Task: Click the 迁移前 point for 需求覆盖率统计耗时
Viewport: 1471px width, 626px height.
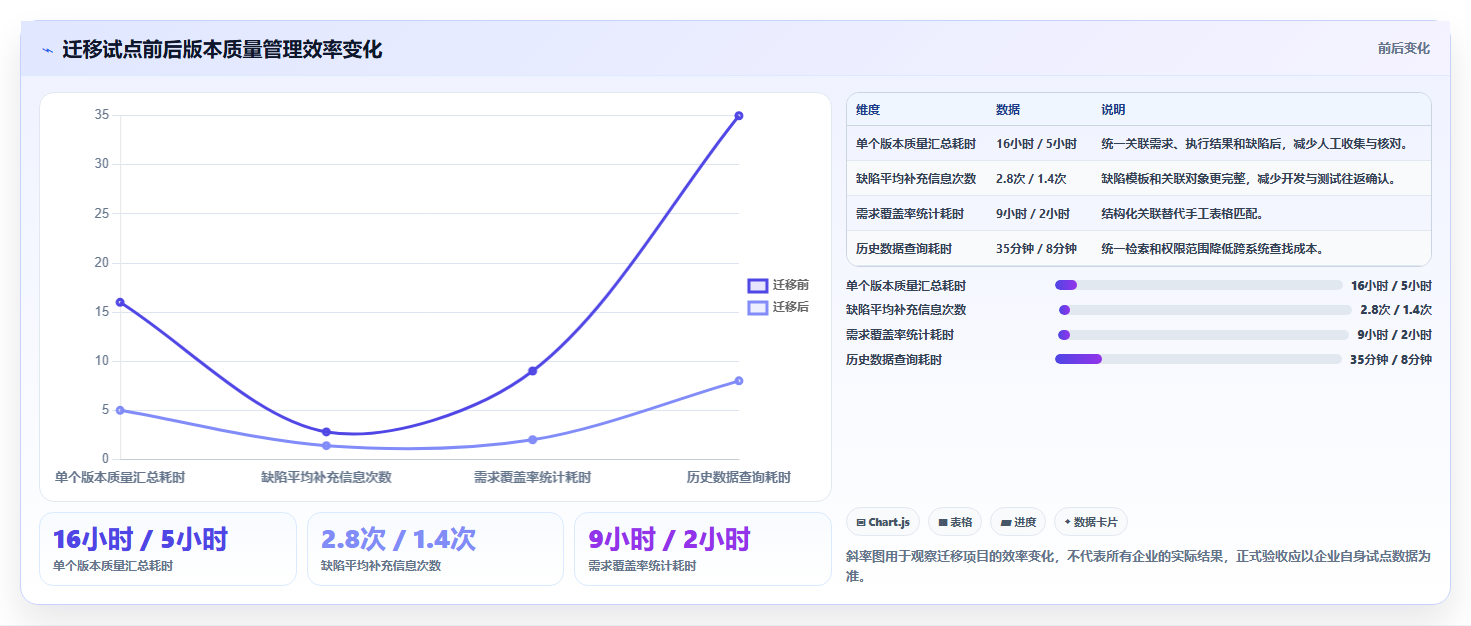Action: point(532,371)
